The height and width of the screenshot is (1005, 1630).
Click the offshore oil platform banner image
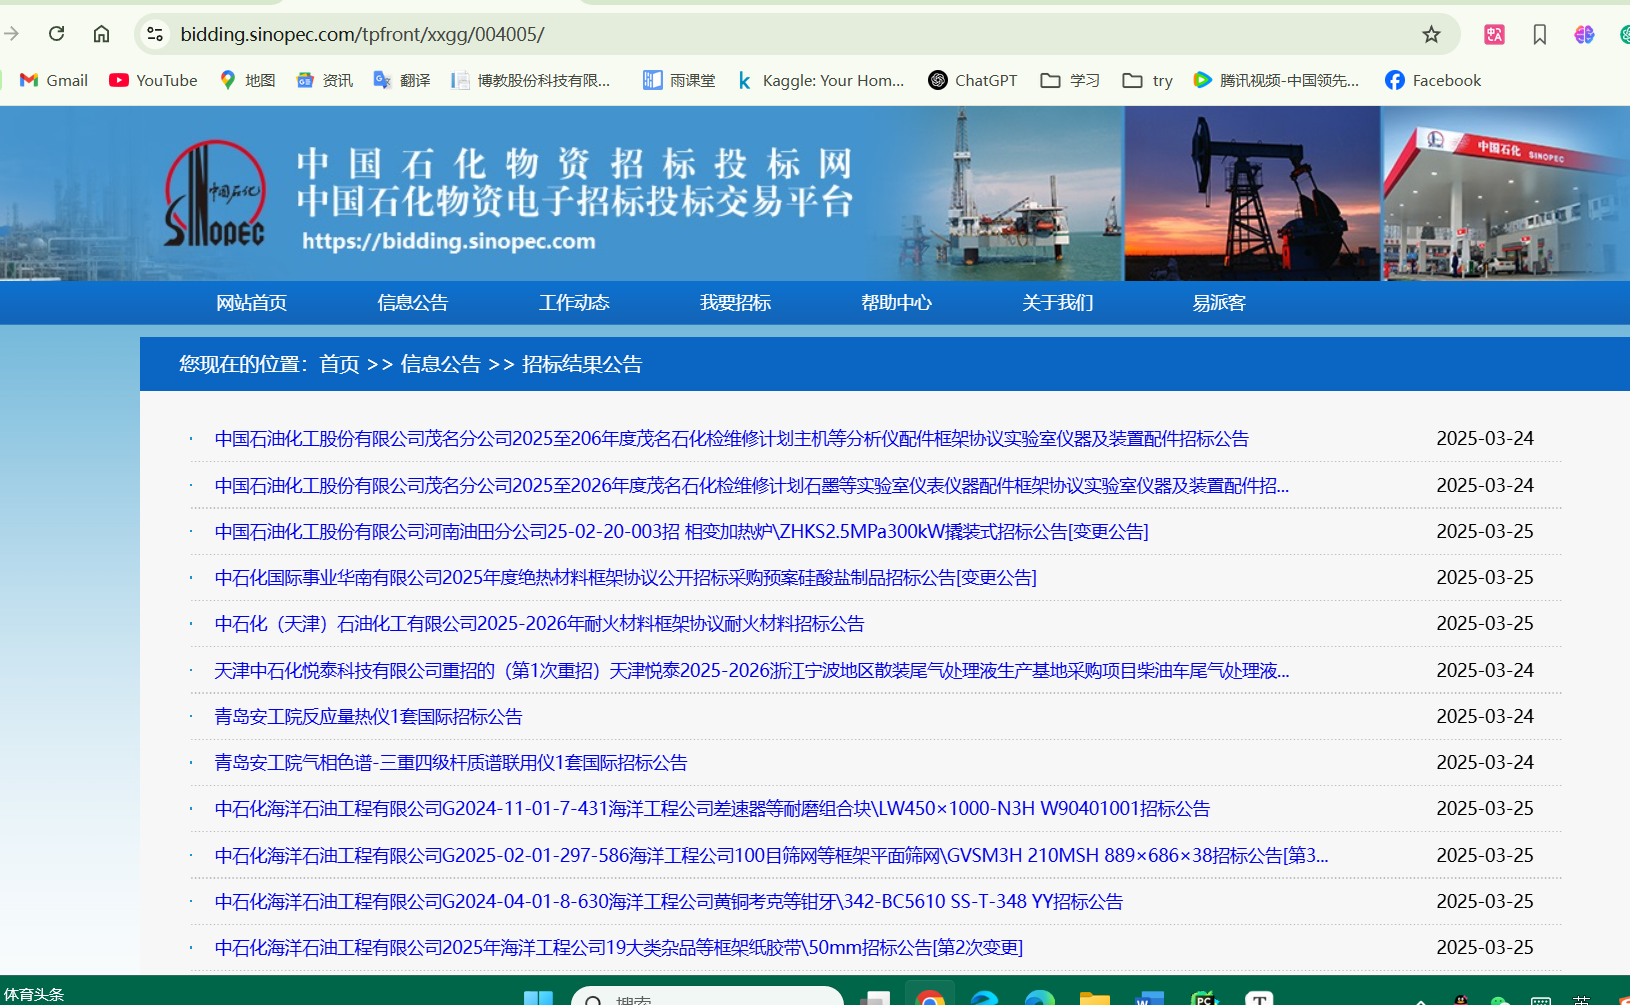(x=1010, y=194)
